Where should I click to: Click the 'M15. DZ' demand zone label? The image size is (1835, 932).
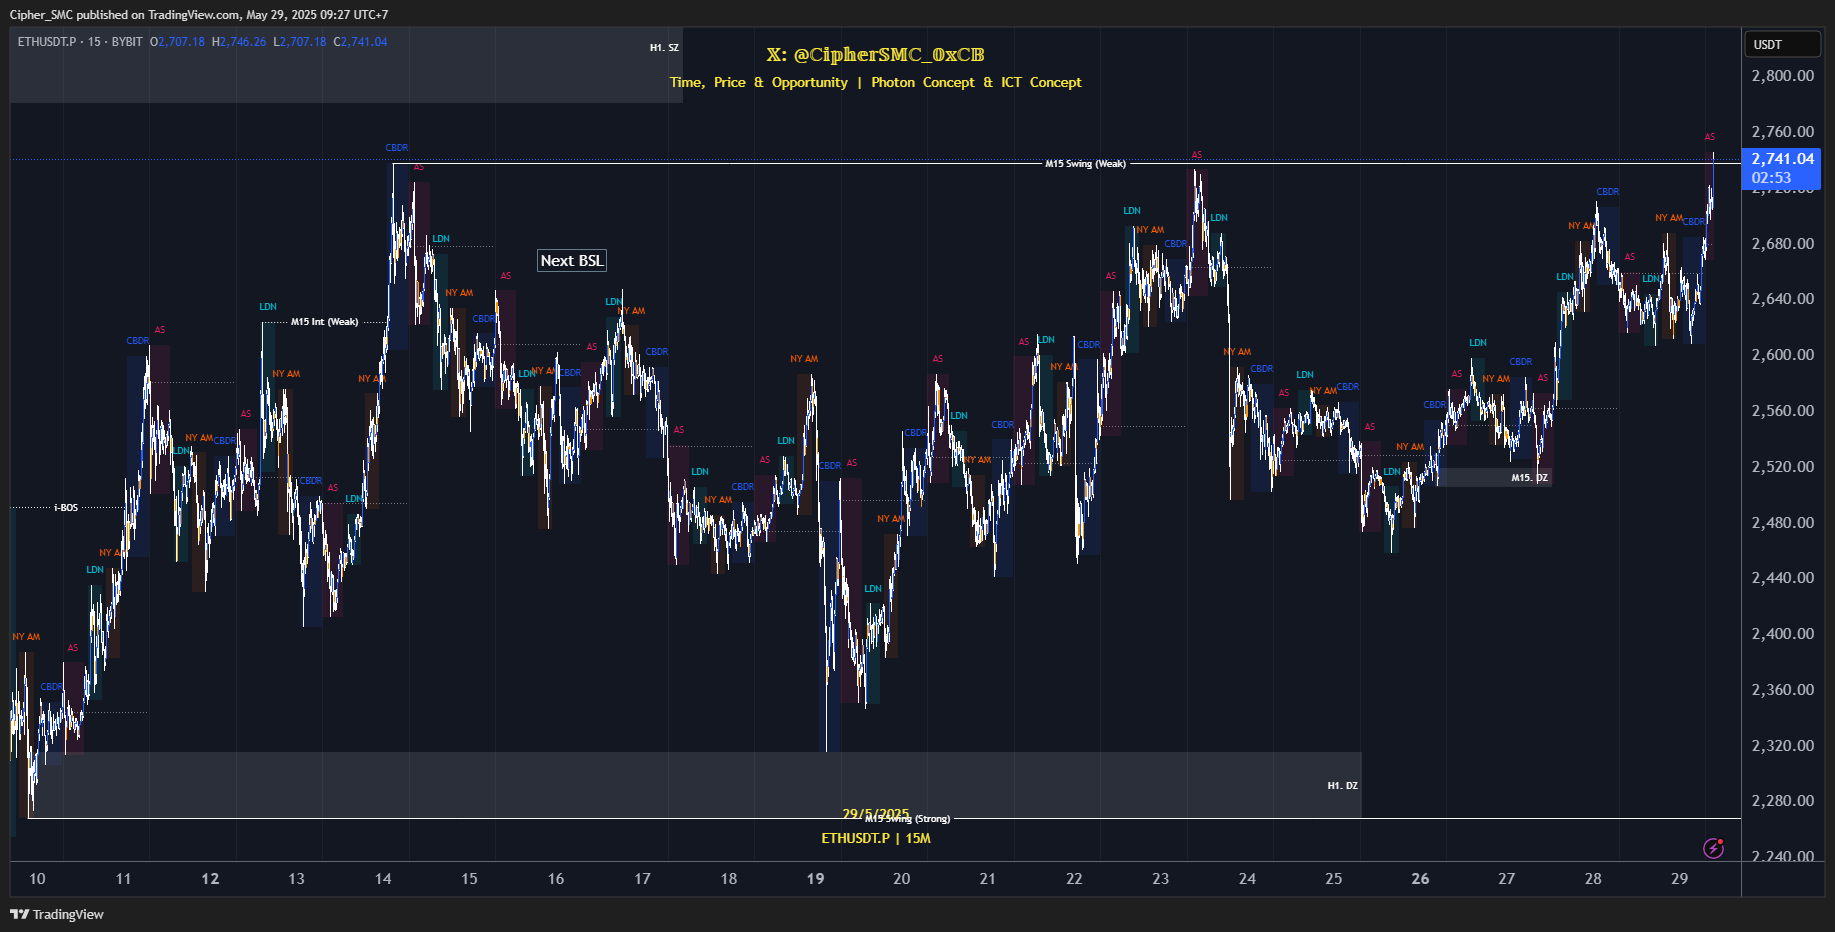pyautogui.click(x=1529, y=478)
